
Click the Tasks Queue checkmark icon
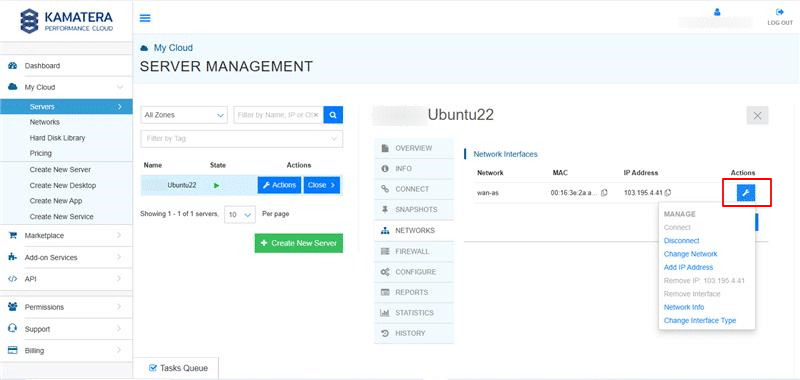coord(152,368)
